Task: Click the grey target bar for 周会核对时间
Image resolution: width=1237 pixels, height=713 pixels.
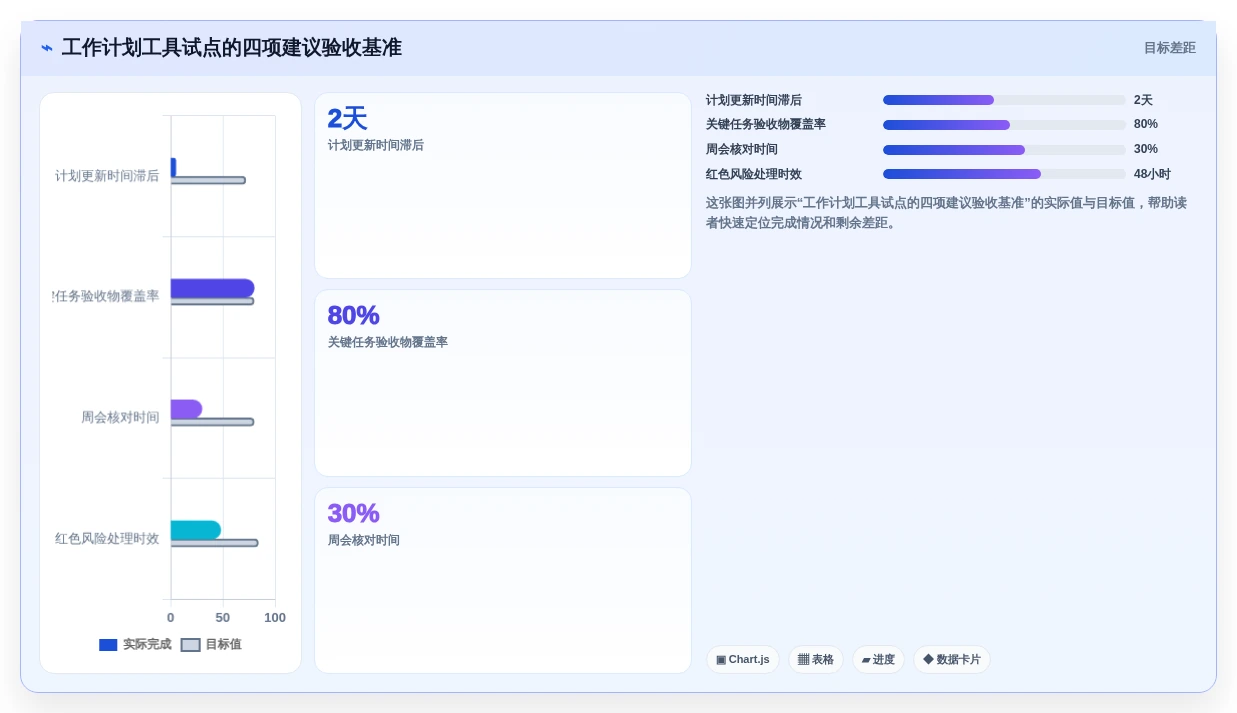Action: pyautogui.click(x=212, y=422)
